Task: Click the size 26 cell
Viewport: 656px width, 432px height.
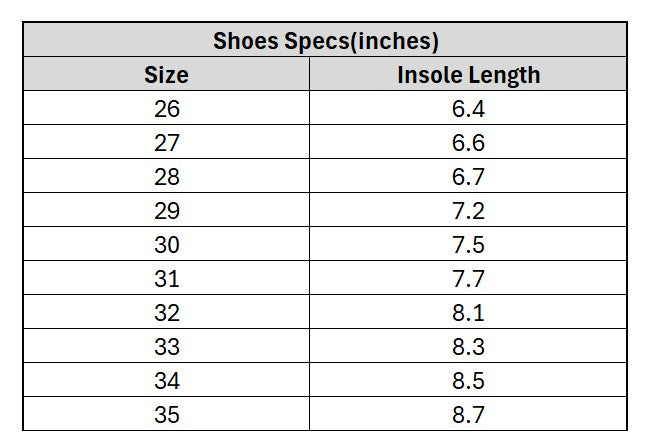Action: coord(166,108)
